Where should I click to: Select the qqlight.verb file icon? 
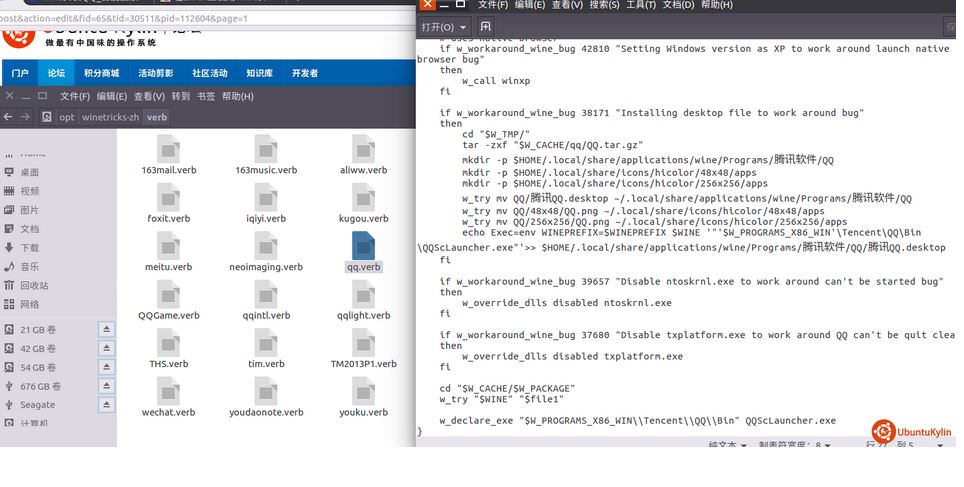(363, 295)
